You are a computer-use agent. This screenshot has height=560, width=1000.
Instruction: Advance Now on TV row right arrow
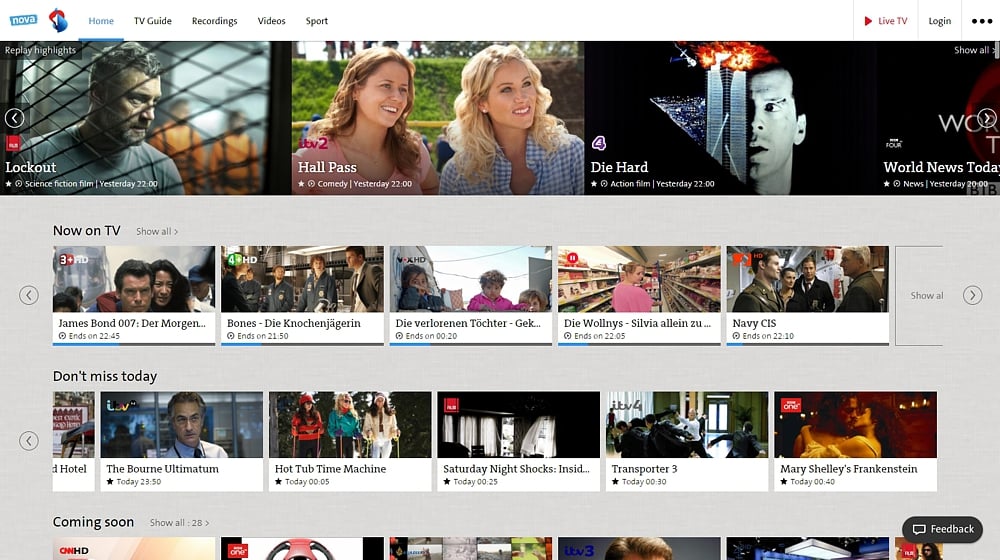[972, 295]
